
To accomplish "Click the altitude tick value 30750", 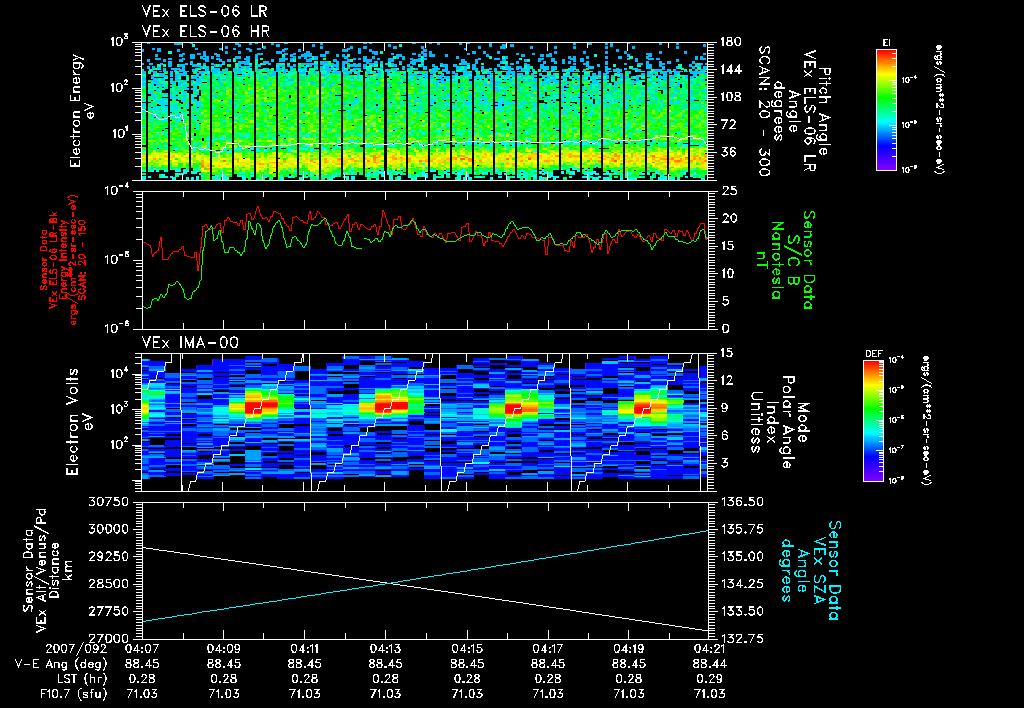I will tap(110, 502).
